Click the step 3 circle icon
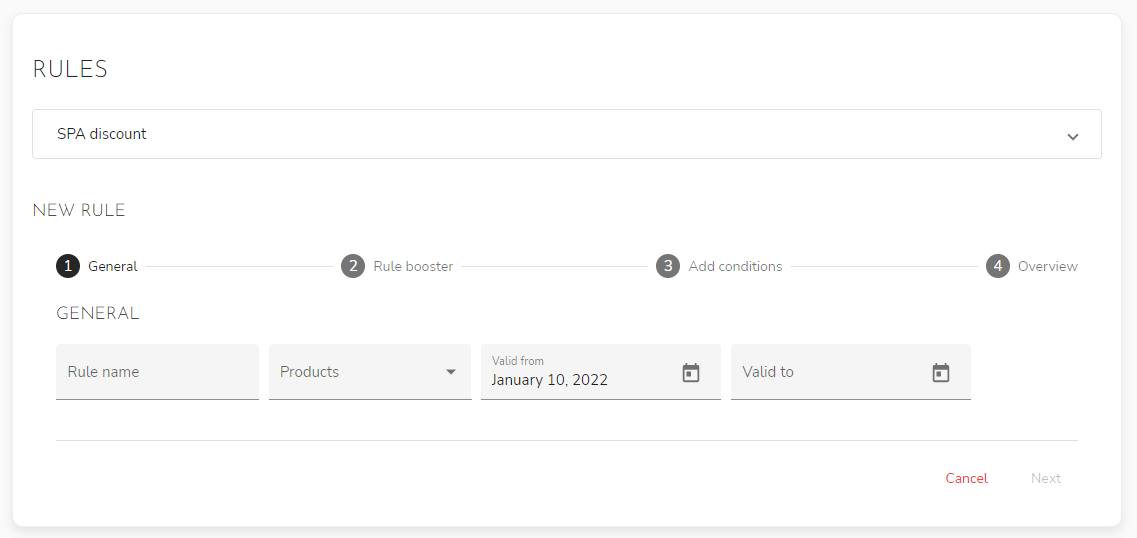The width and height of the screenshot is (1137, 538). click(x=668, y=266)
